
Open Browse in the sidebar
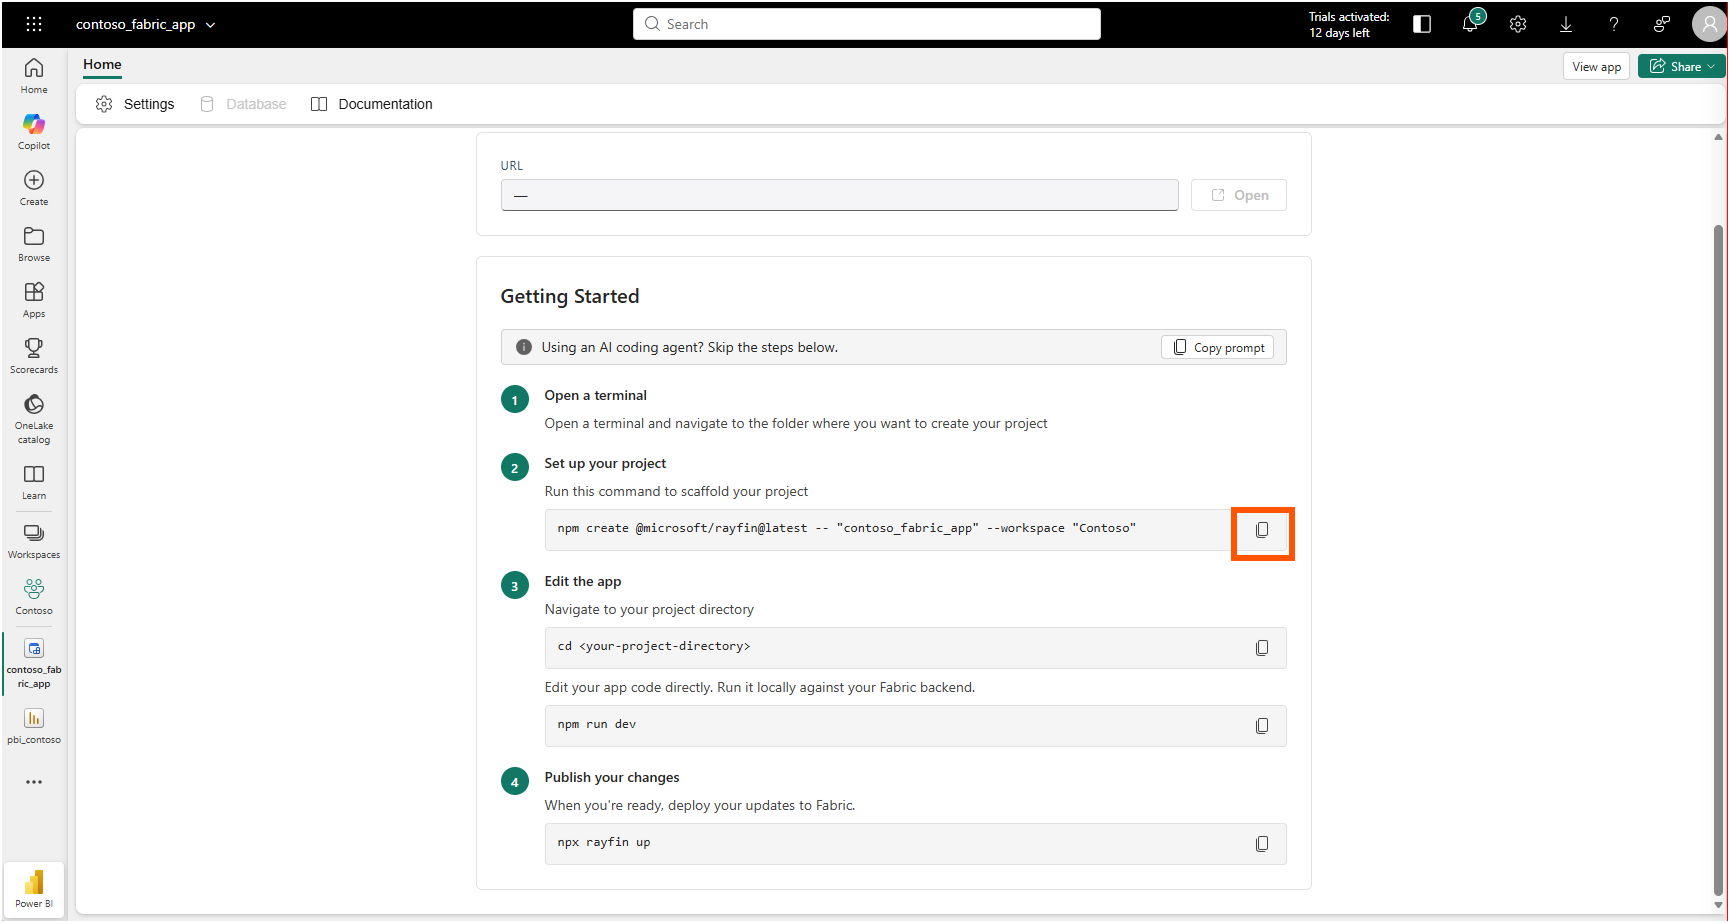(x=34, y=244)
